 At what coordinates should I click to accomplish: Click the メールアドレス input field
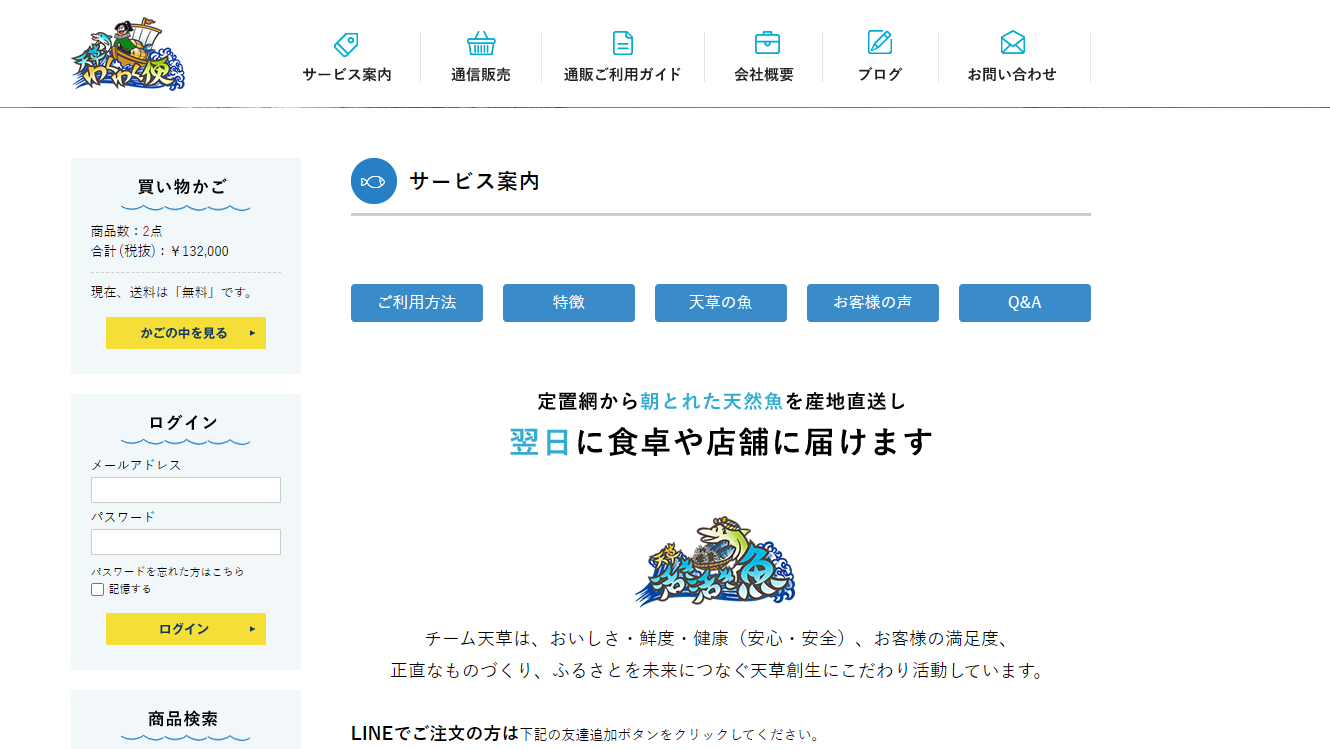186,490
